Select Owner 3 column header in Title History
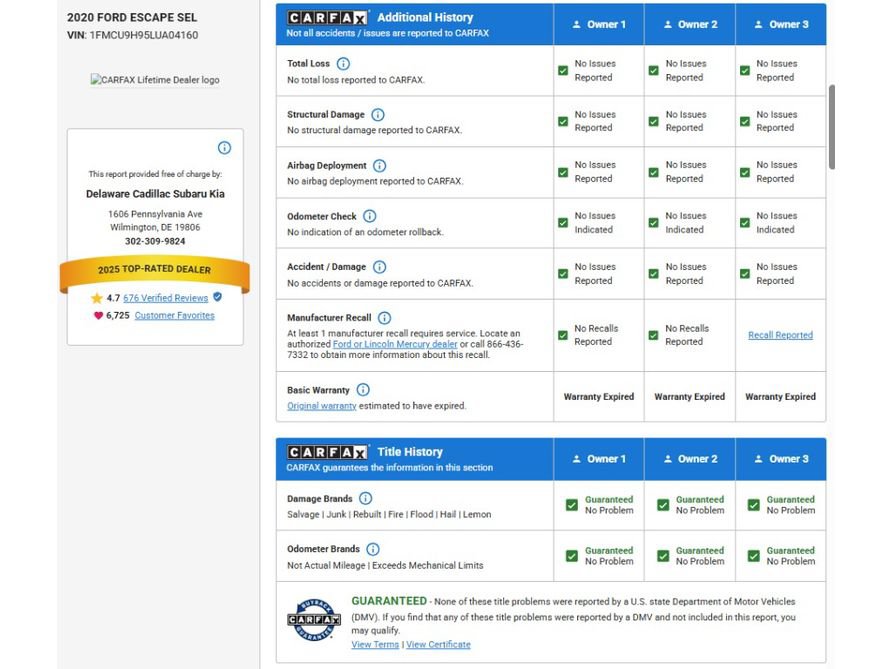Image resolution: width=893 pixels, height=669 pixels. pos(781,459)
